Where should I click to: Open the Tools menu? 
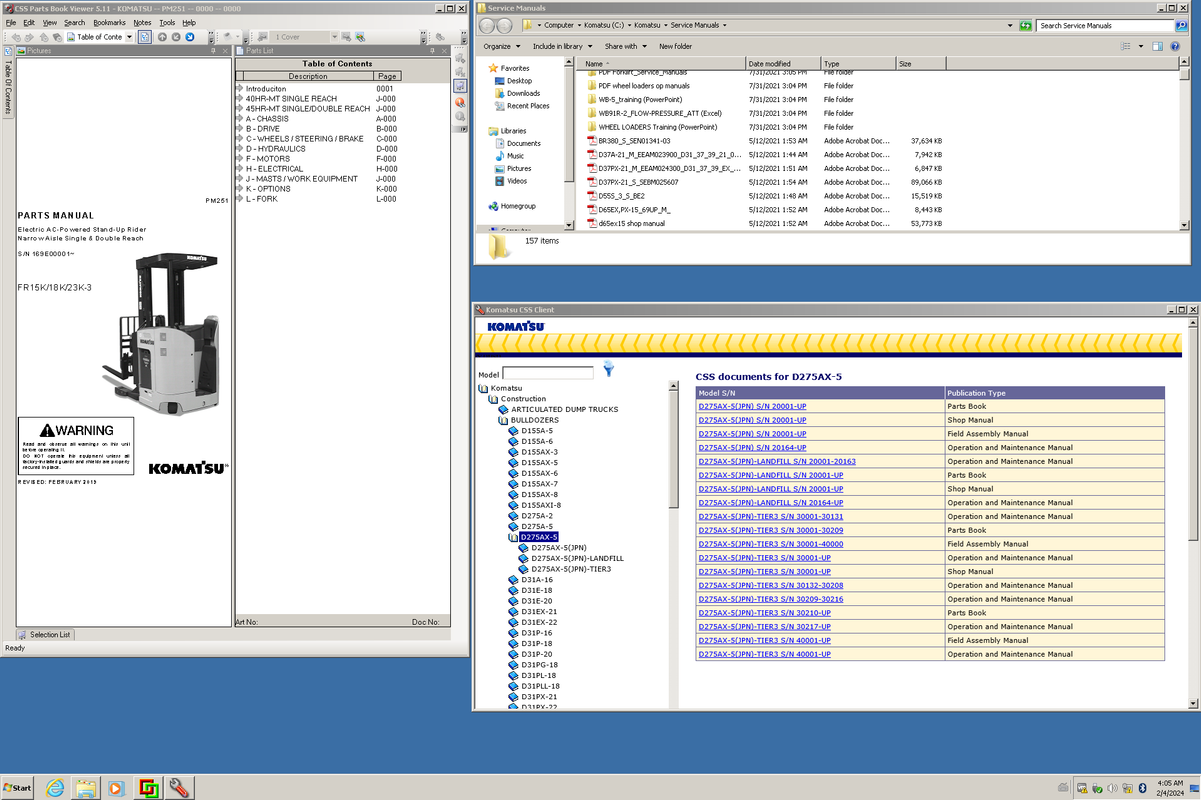click(x=167, y=22)
